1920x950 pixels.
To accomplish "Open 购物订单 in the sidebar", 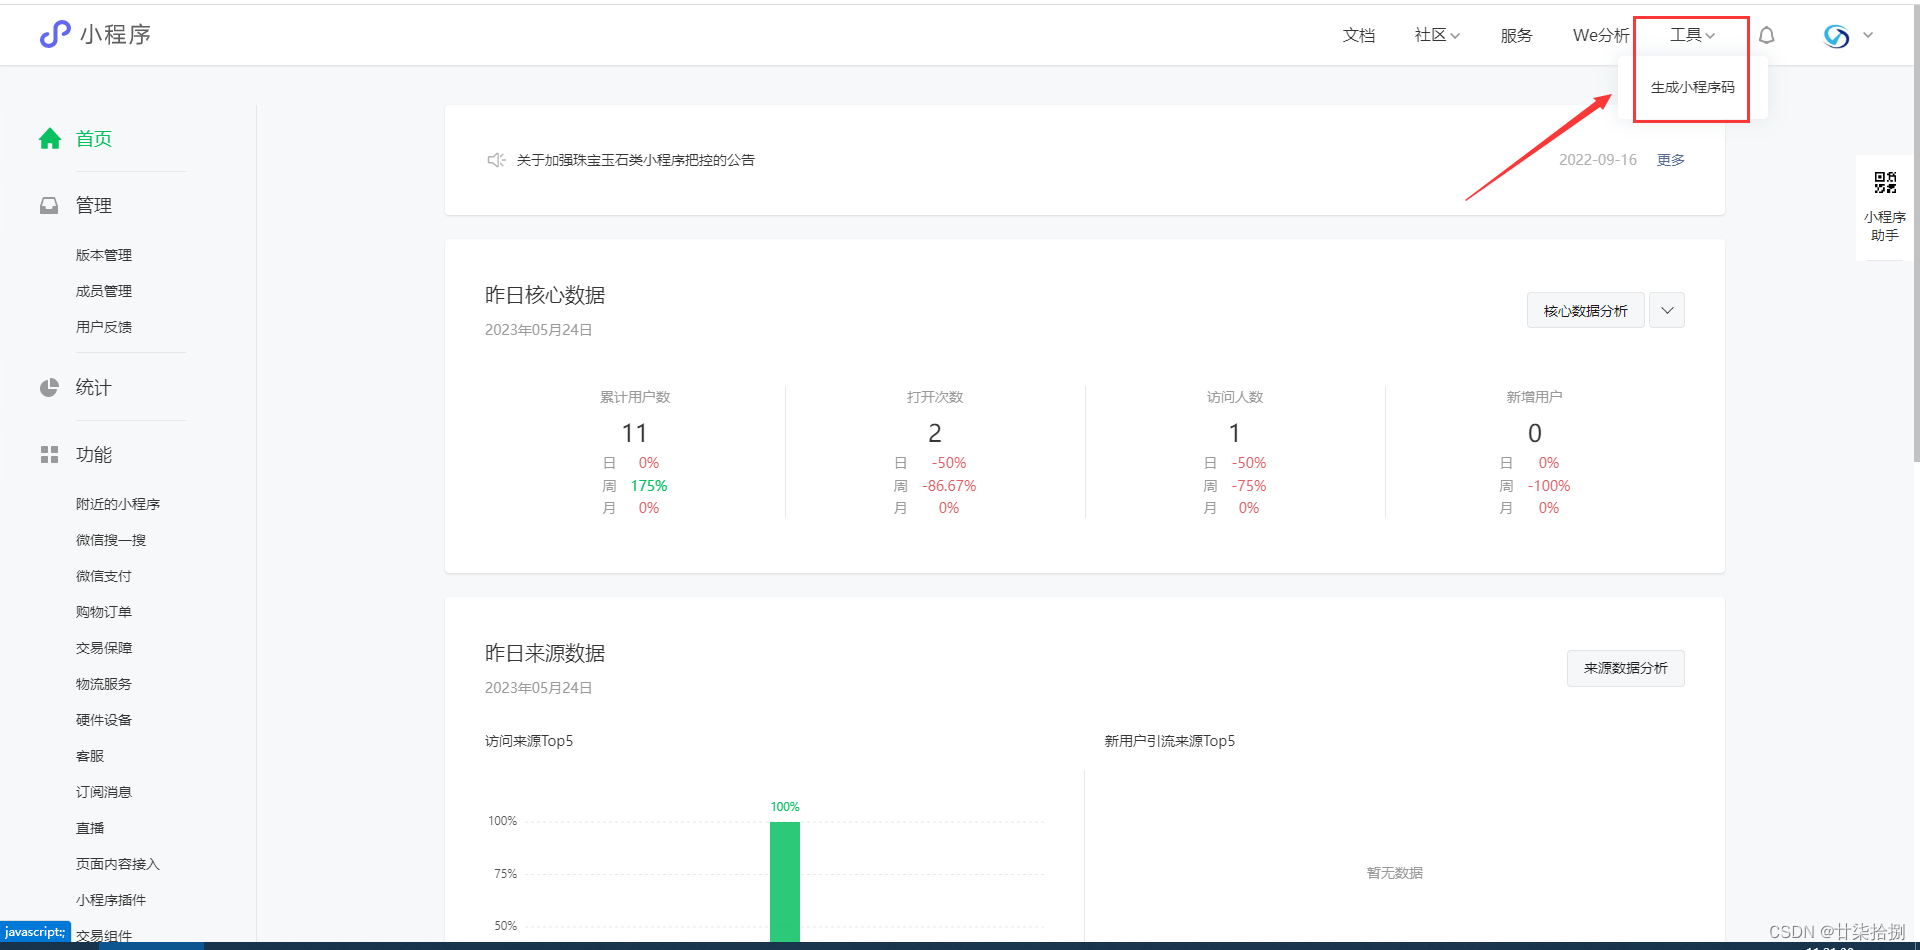I will [104, 612].
